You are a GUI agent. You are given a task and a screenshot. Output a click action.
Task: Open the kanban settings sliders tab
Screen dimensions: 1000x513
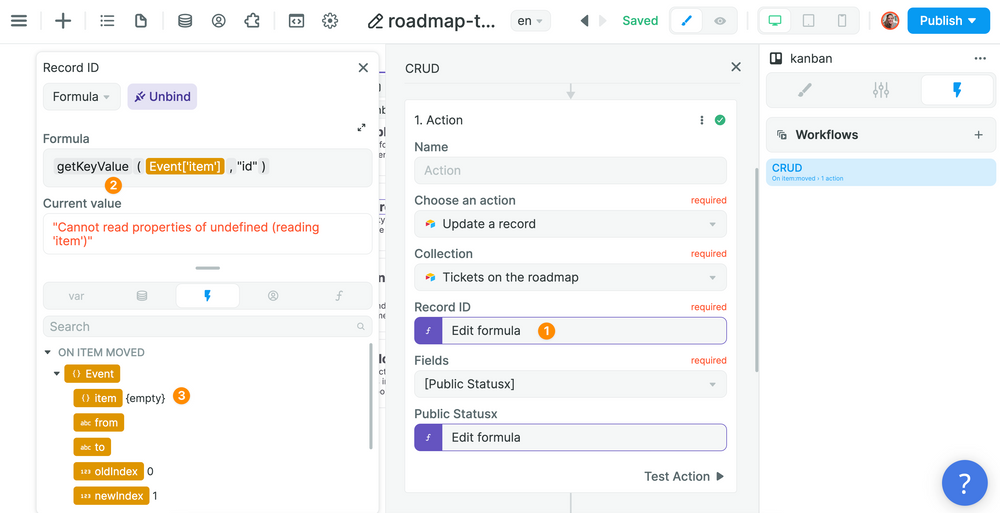tap(880, 91)
